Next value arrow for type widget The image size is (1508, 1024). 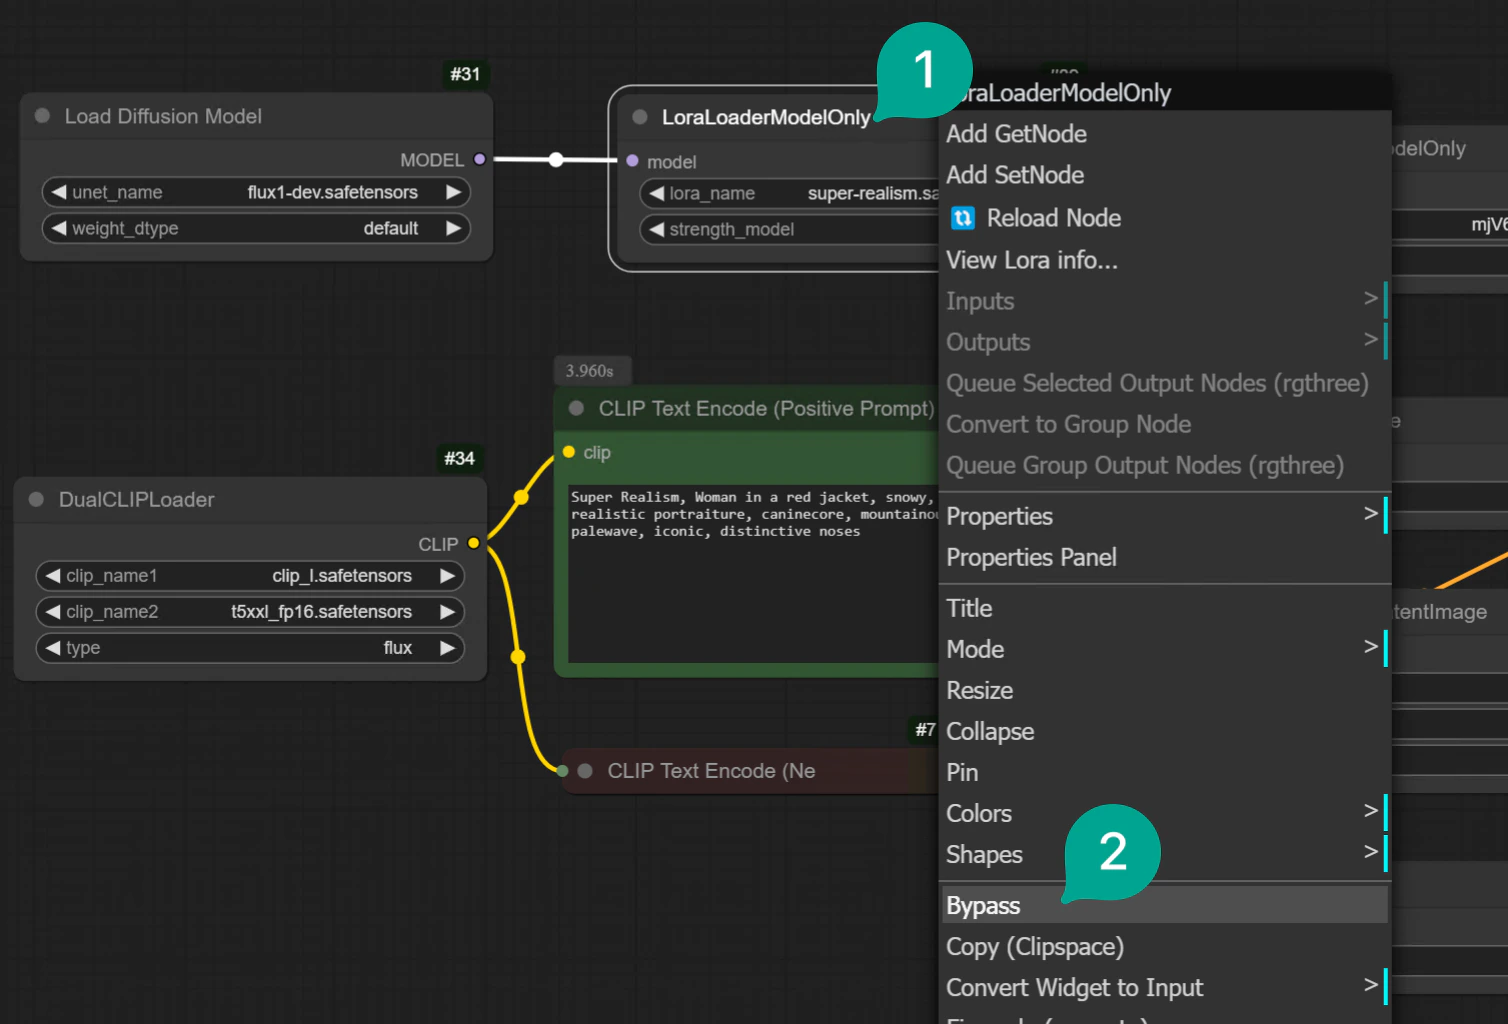pyautogui.click(x=447, y=648)
